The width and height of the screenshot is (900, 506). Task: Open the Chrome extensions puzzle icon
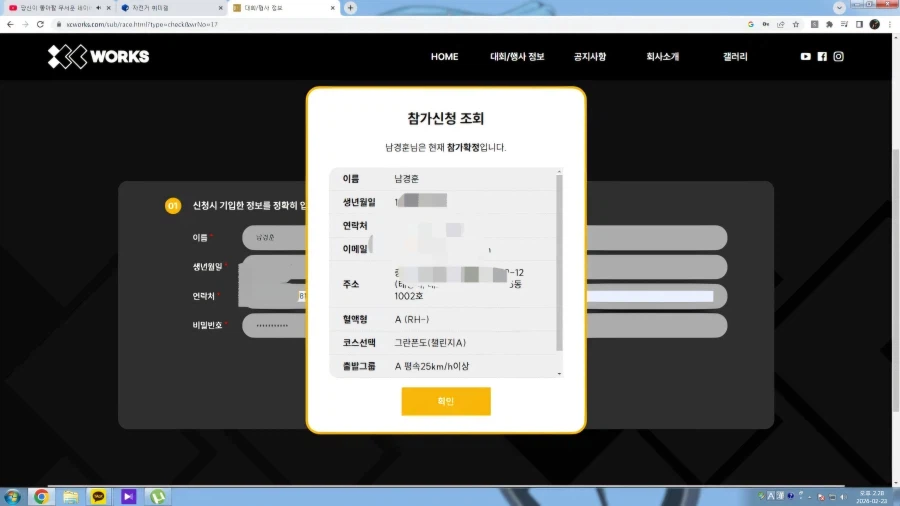coord(829,24)
